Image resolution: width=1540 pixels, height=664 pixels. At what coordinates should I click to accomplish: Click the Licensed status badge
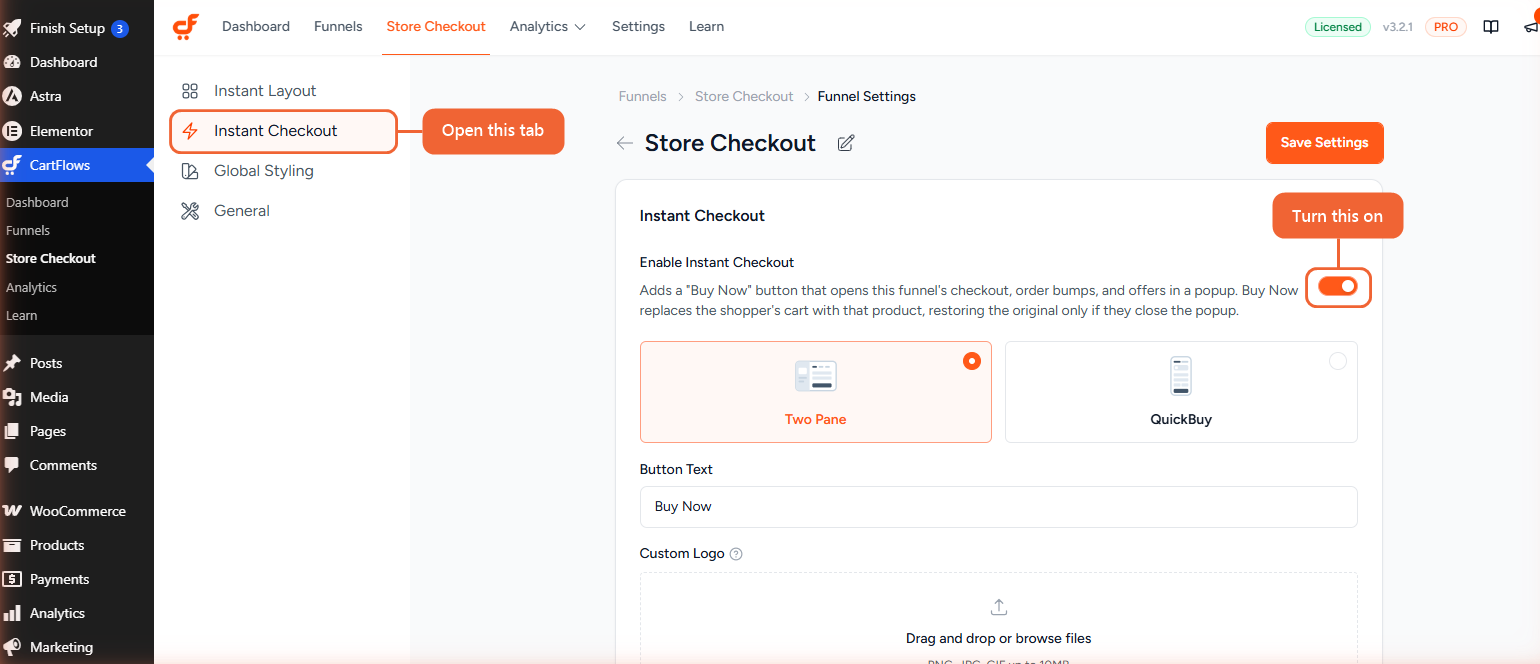(x=1338, y=27)
